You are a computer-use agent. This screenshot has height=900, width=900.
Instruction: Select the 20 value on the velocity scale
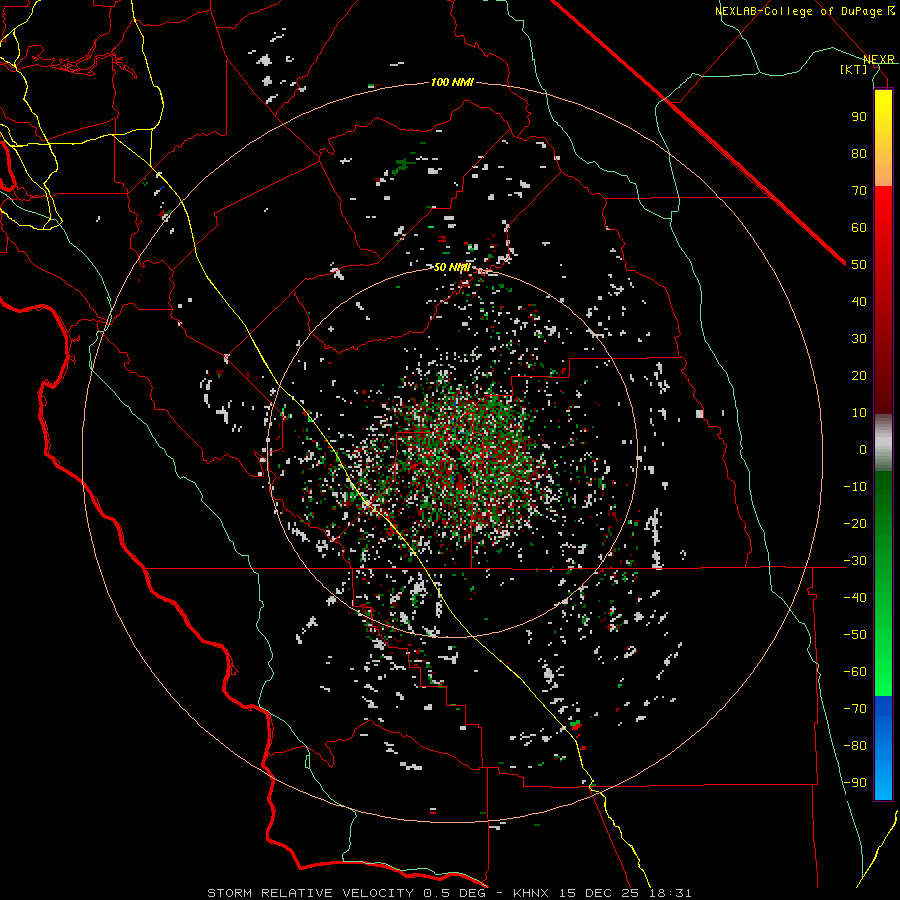pos(859,376)
